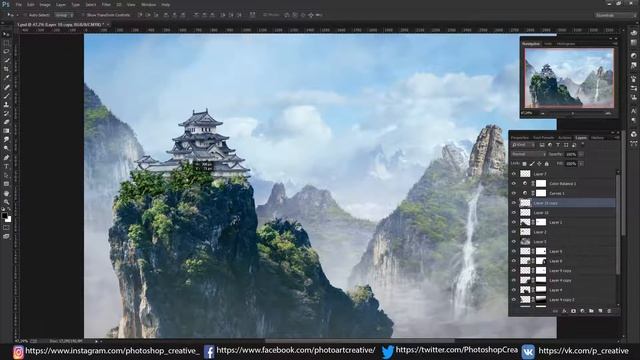Select the Rectangular Marquee tool
This screenshot has width=640, height=360.
[x=6, y=43]
